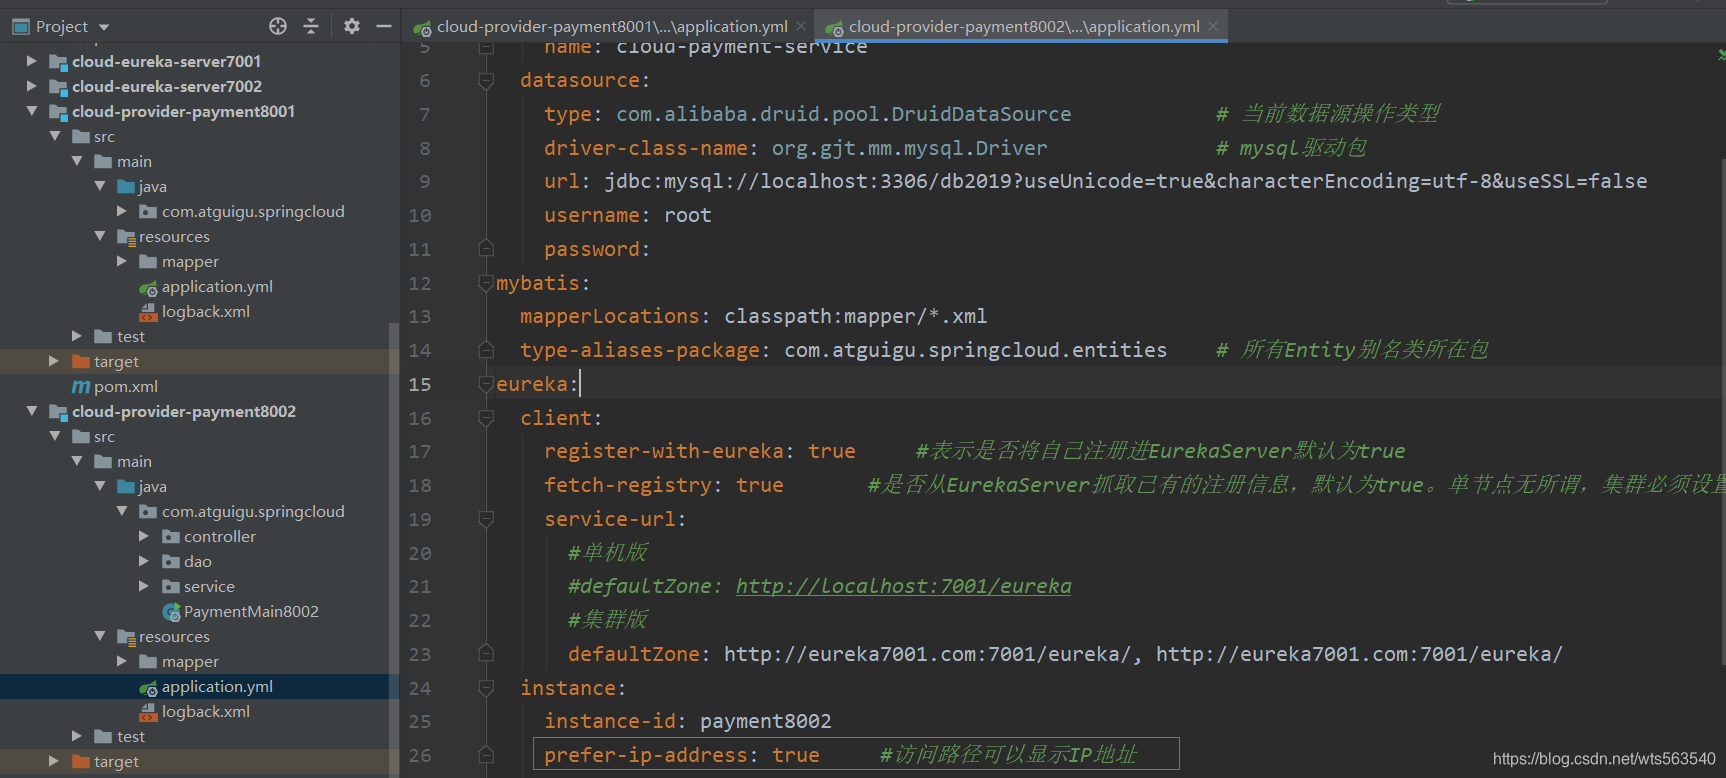
Task: Collapse cloud-provider-payment8001 module
Action: [32, 111]
